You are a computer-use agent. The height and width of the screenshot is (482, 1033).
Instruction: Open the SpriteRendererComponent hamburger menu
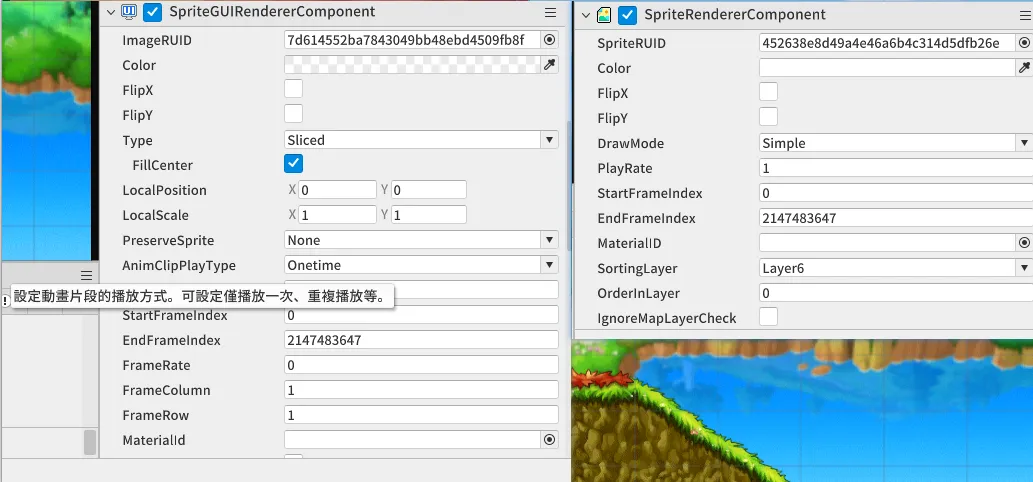click(x=1026, y=15)
